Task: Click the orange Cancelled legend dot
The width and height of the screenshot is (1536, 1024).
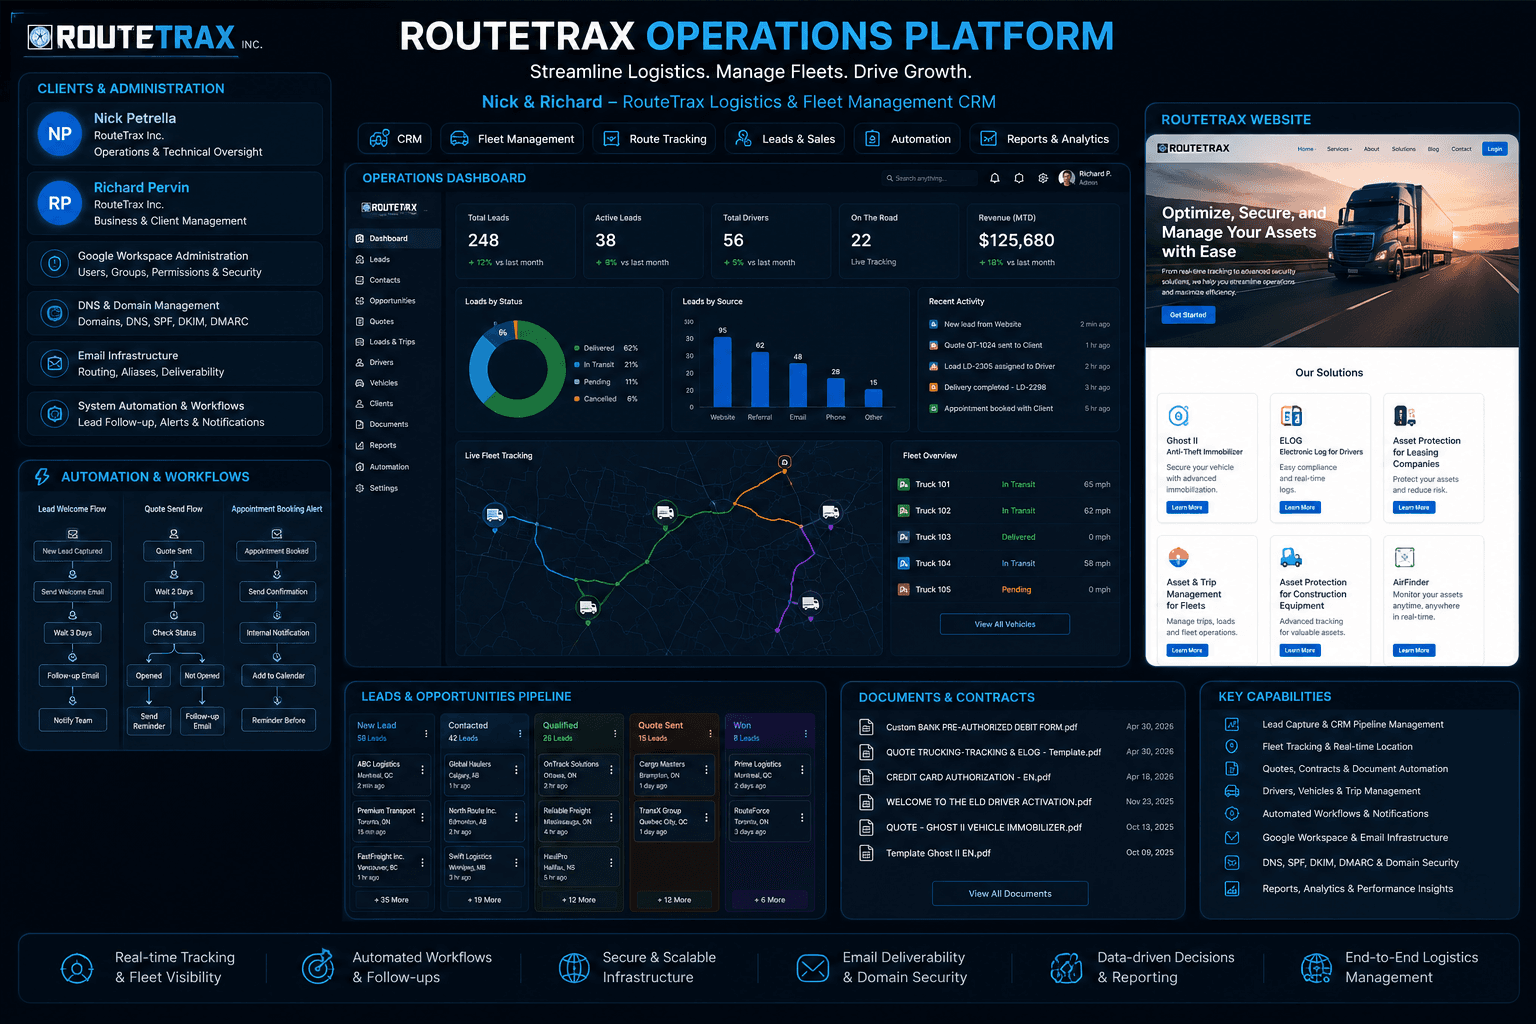Action: 576,399
